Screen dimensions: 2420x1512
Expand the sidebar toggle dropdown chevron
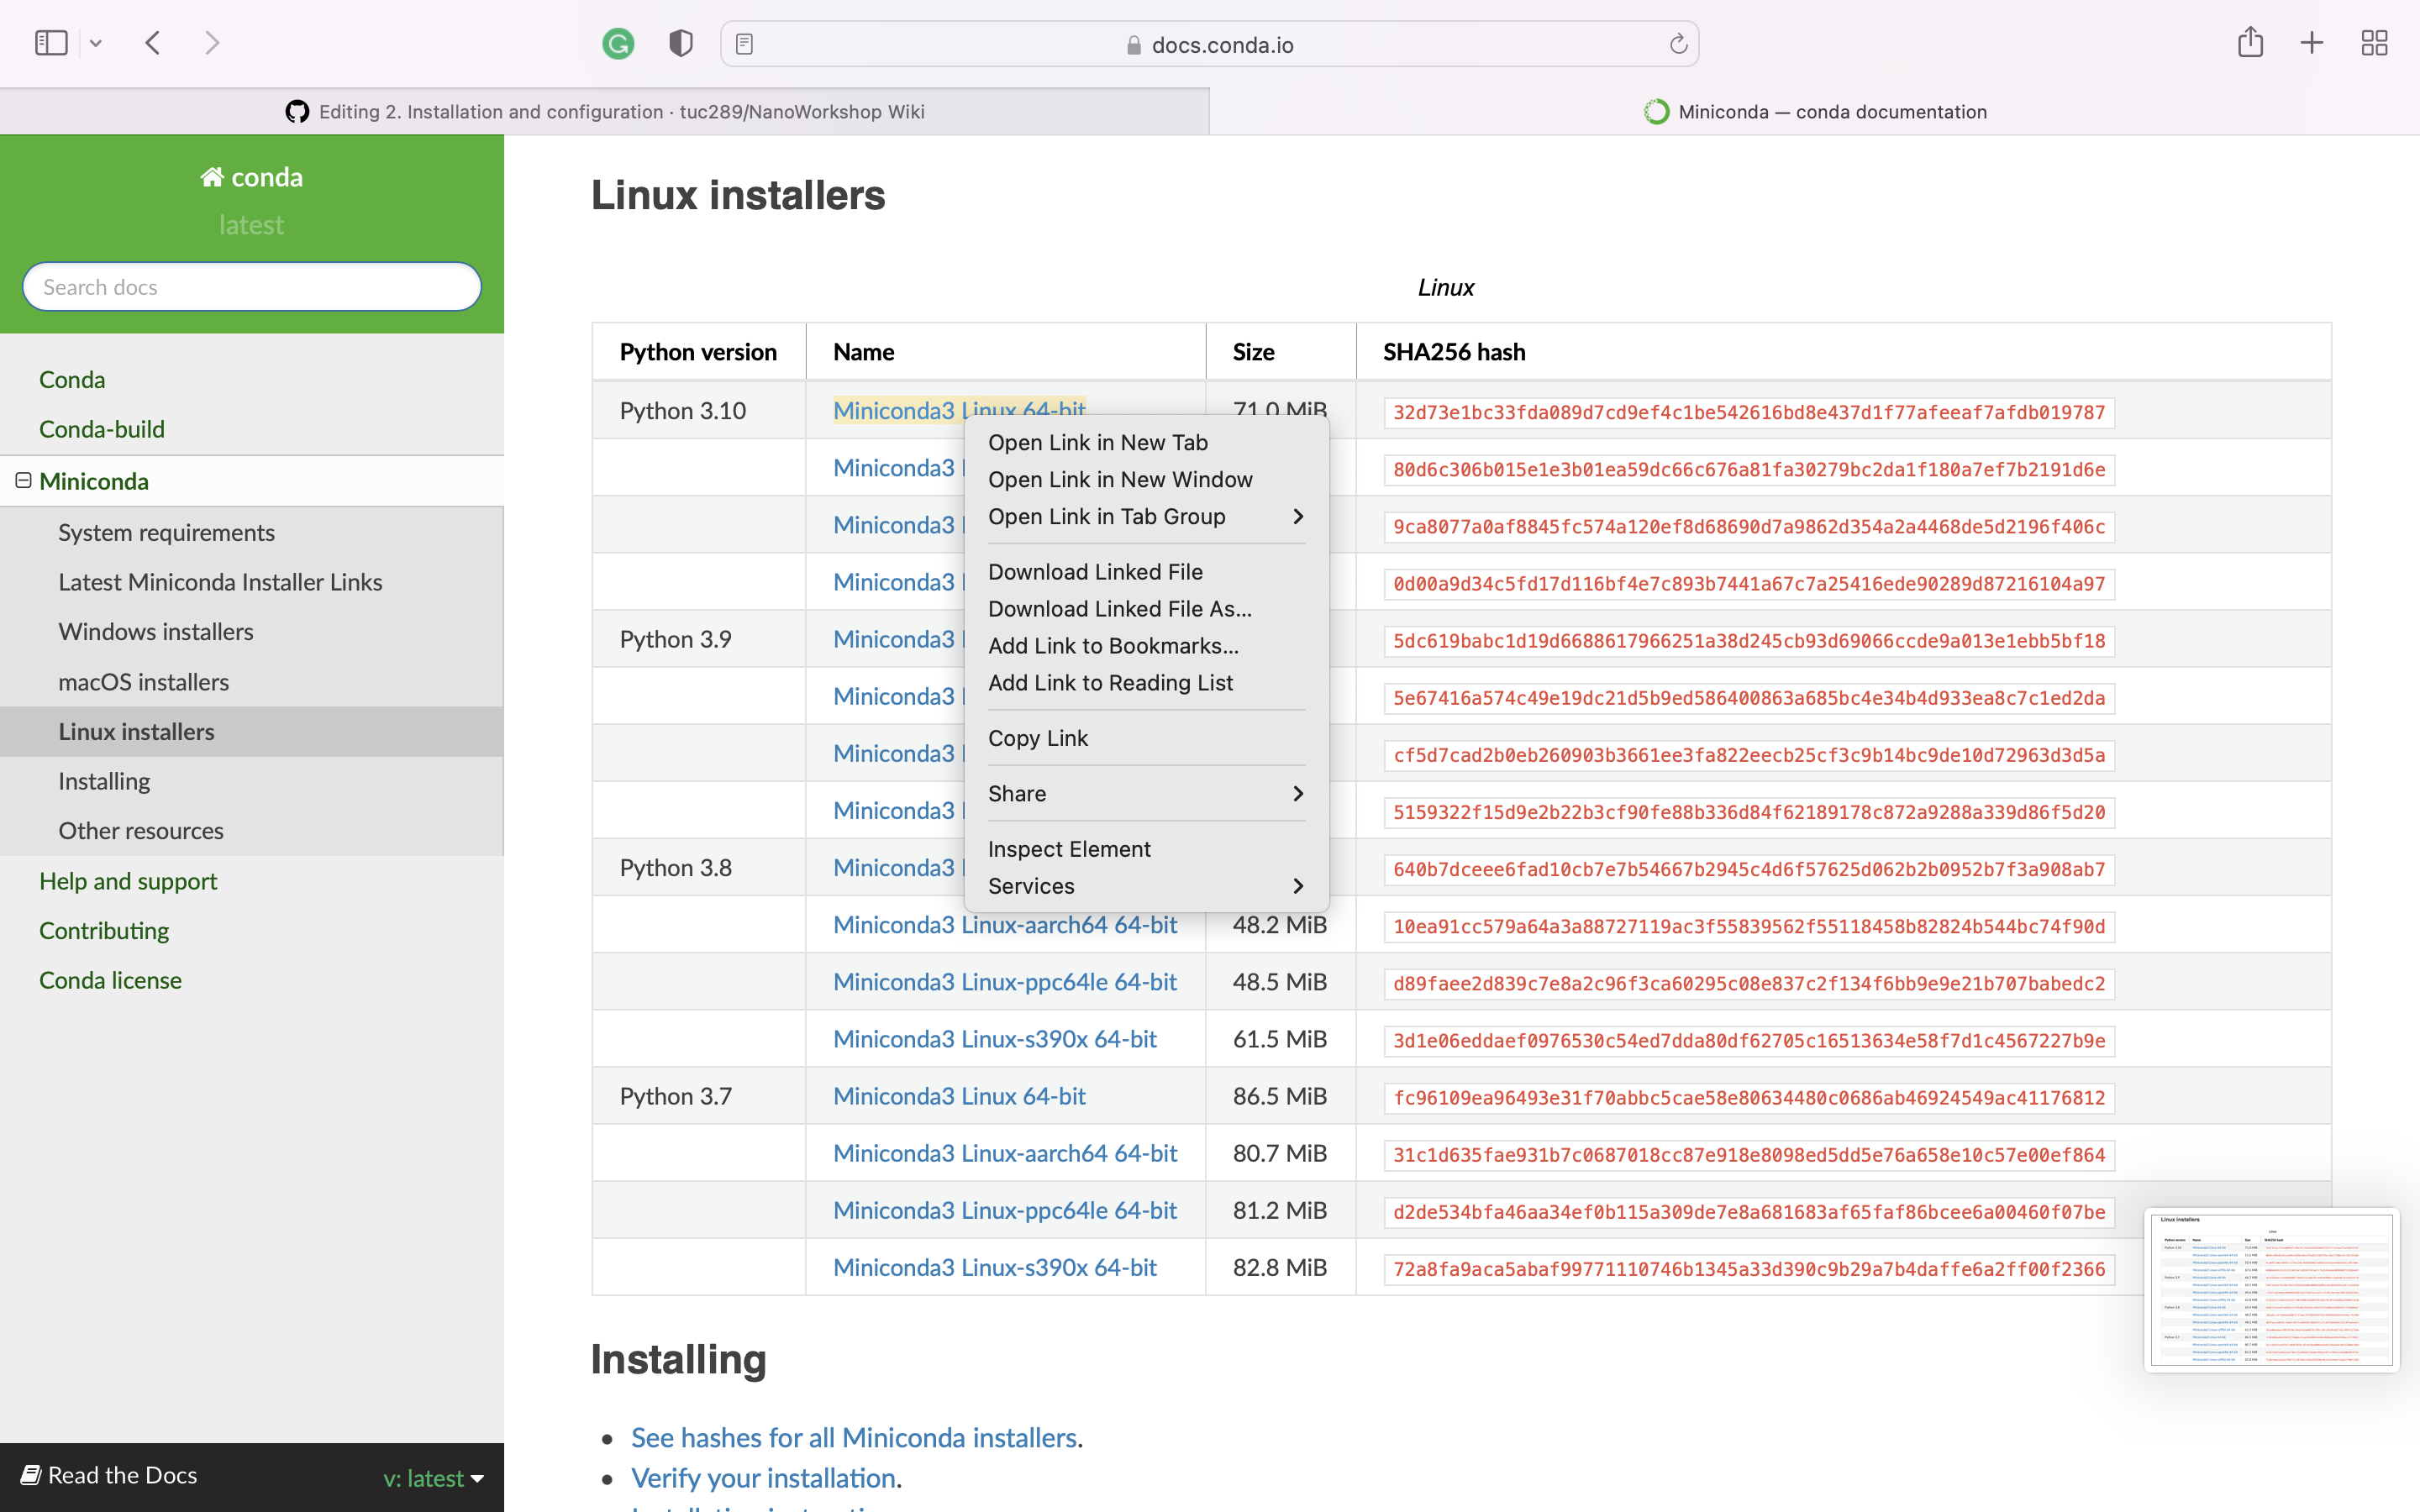[x=96, y=43]
